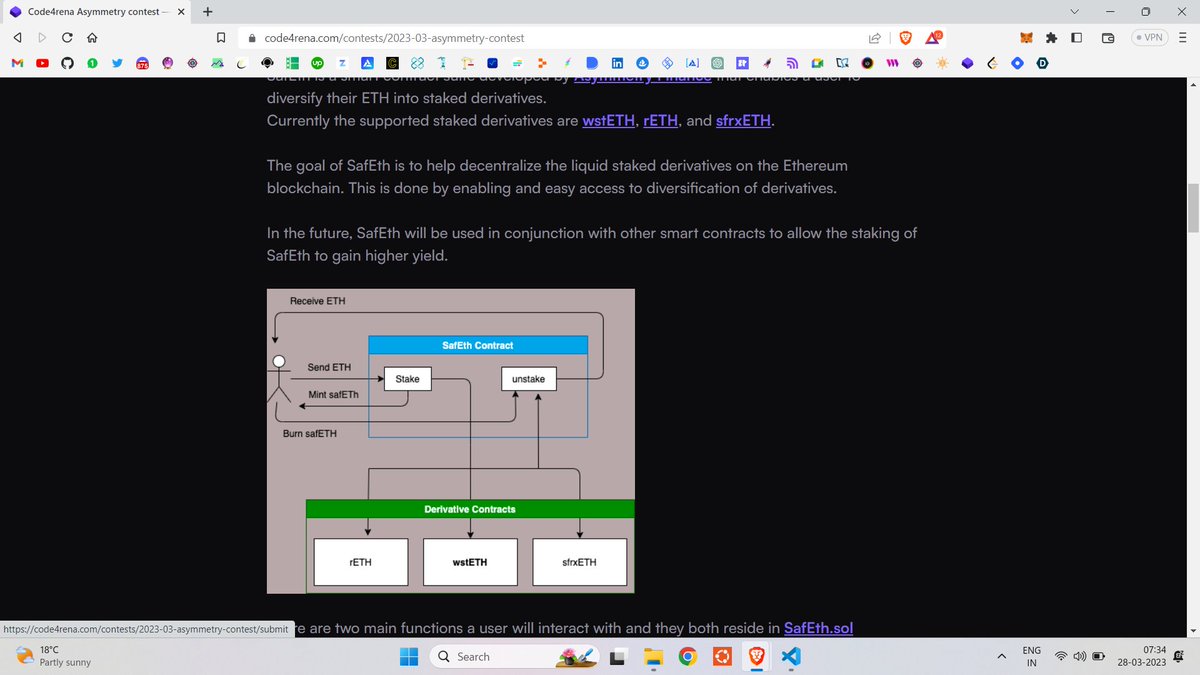Open volume speaker tray icon
Viewport: 1200px width, 675px height.
1080,657
